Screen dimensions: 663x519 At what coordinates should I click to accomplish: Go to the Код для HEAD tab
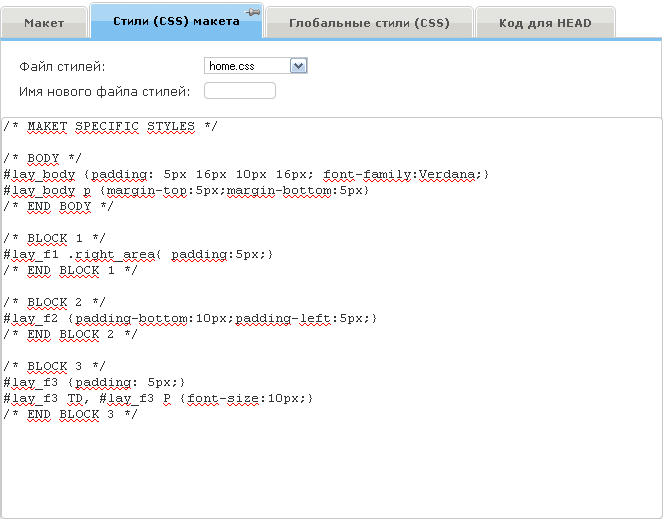[545, 22]
